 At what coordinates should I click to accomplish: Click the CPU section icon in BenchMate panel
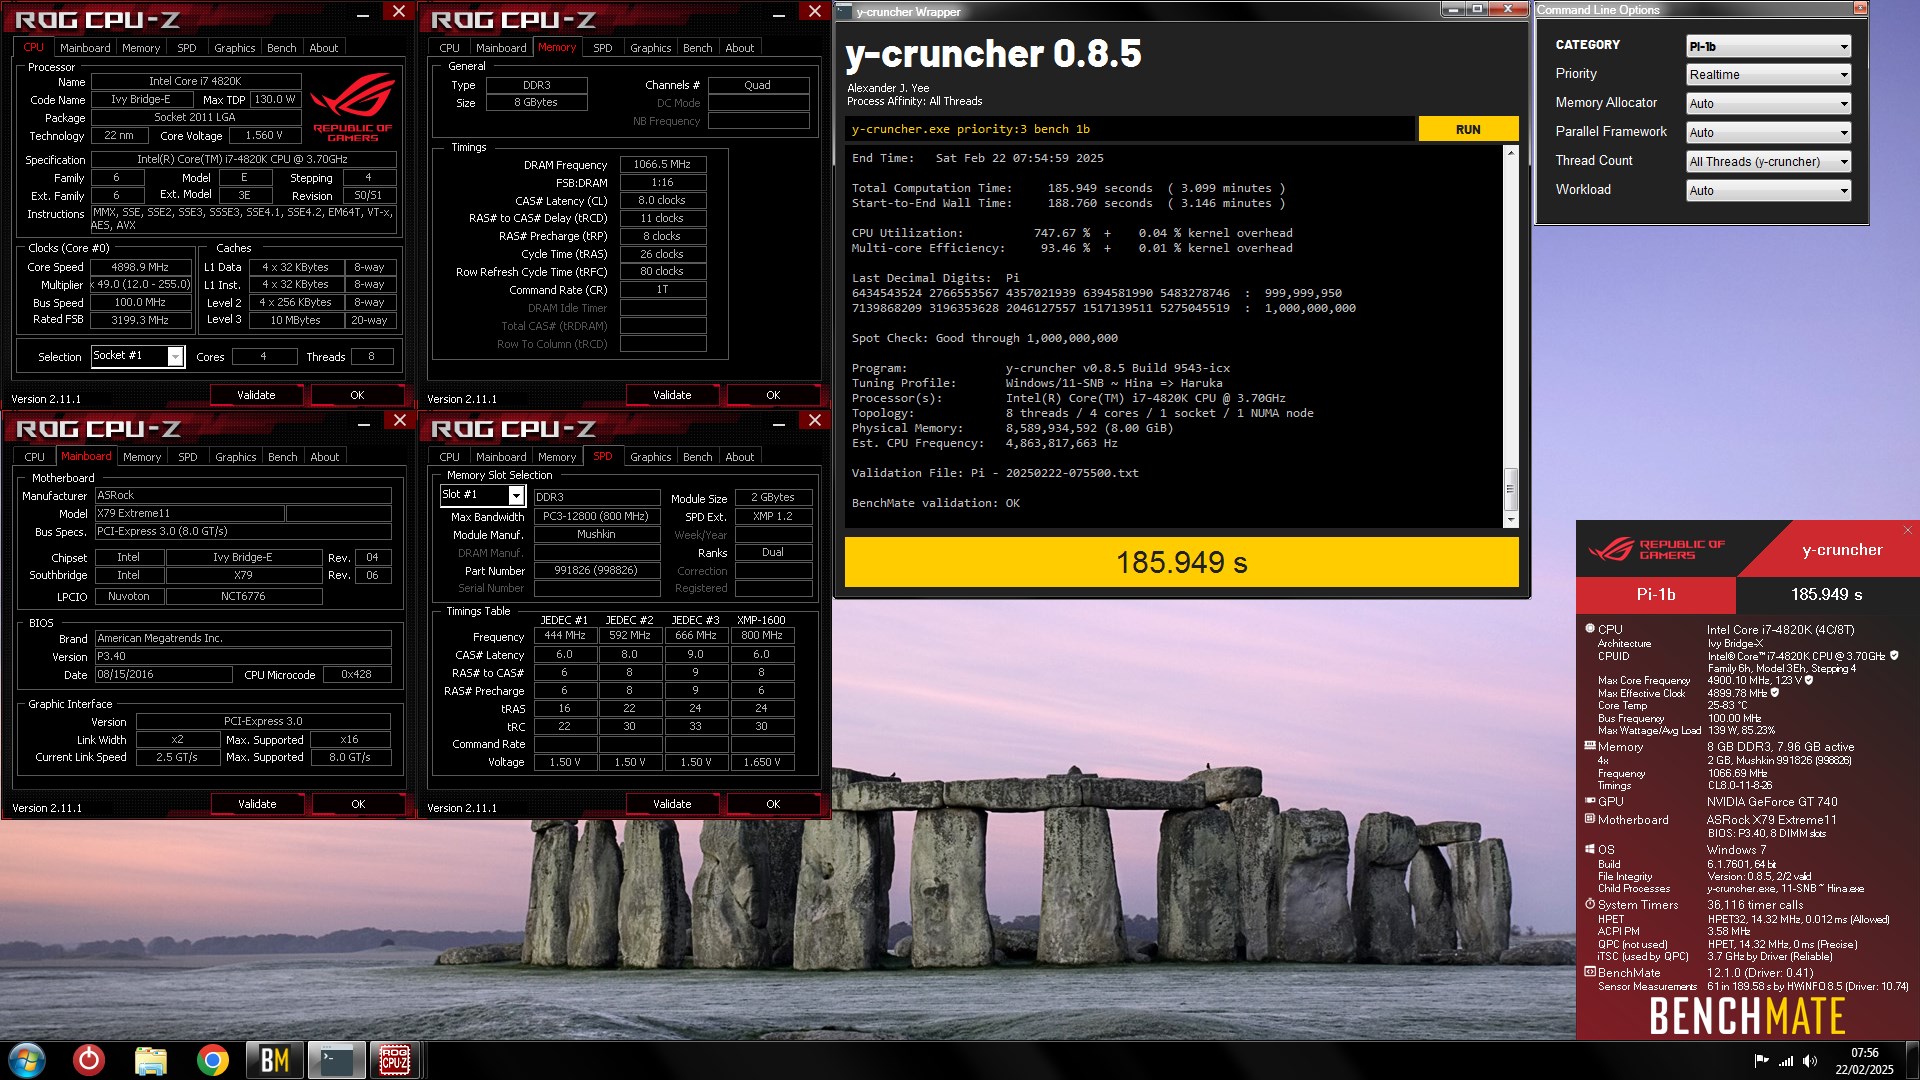coord(1590,629)
